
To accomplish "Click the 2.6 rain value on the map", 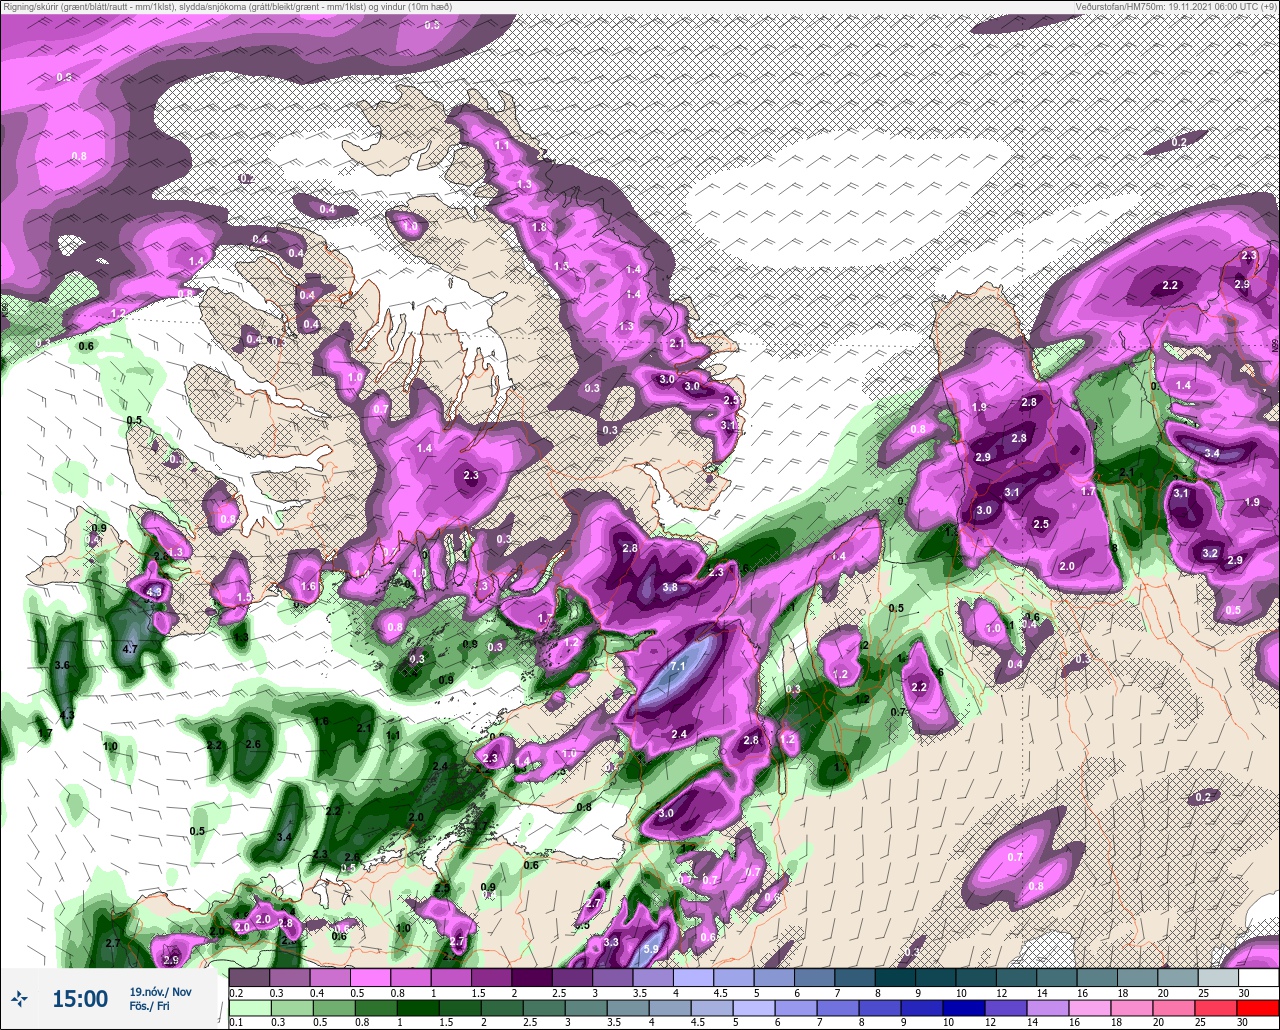I will [253, 744].
